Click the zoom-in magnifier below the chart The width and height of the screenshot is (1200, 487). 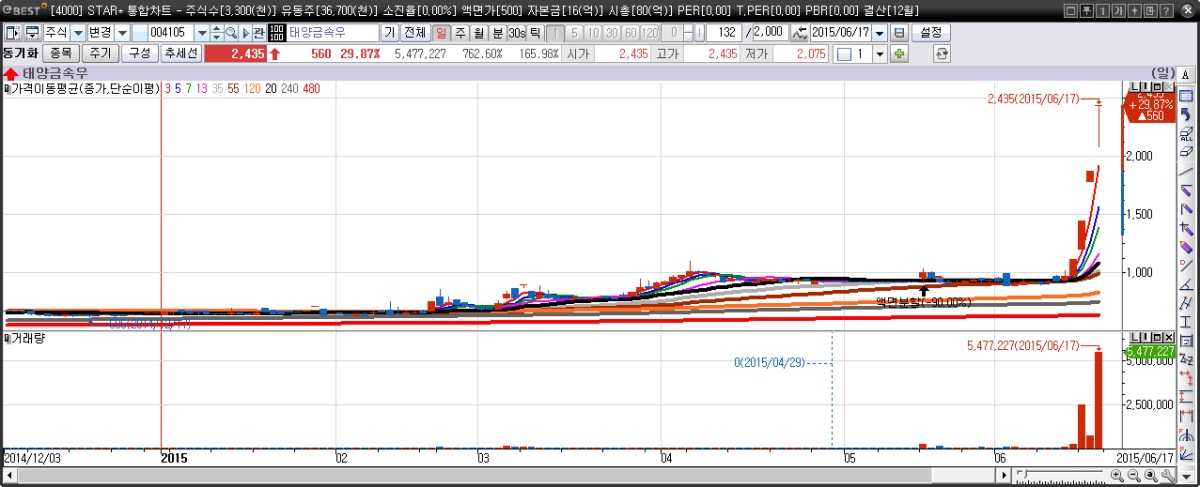coord(1117,476)
